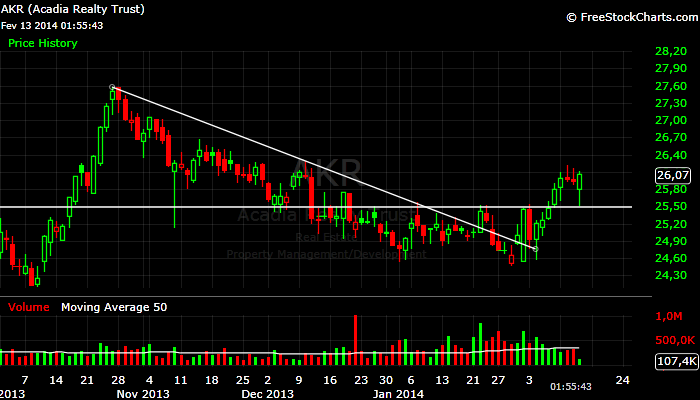The height and width of the screenshot is (400, 700).
Task: Click the 24,60 price axis label
Action: (x=671, y=258)
